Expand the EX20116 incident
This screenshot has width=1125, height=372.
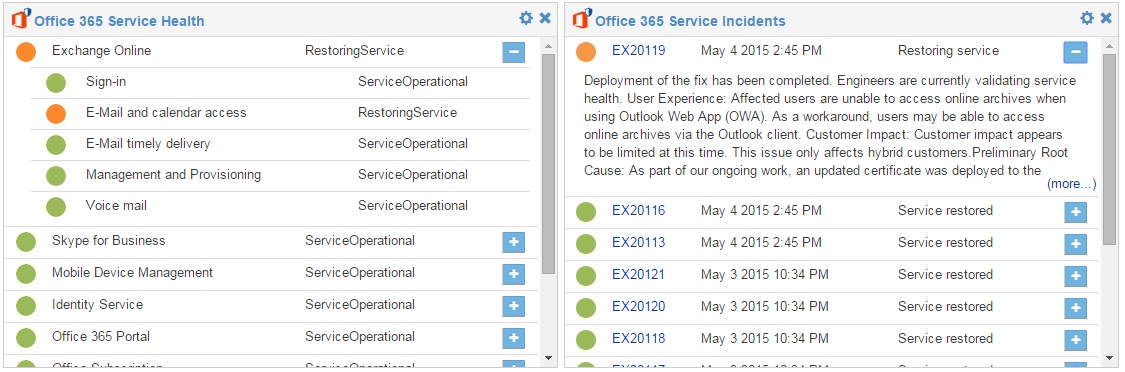(1075, 213)
